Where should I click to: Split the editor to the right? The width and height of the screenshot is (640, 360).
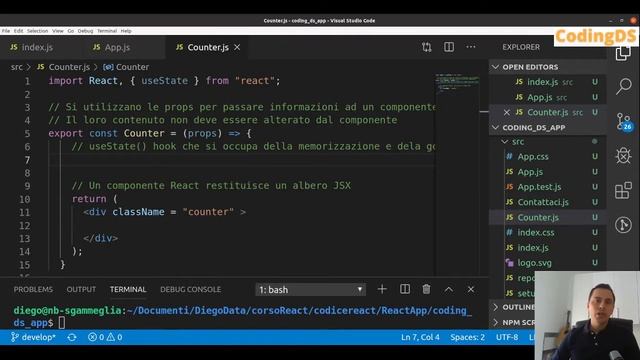point(449,47)
